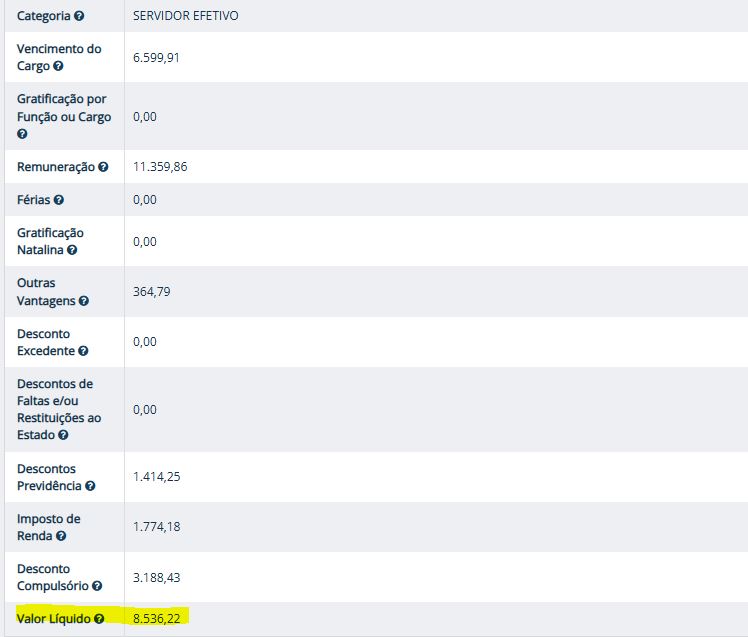Click help icon beside Restituições ao Estado

point(63,436)
